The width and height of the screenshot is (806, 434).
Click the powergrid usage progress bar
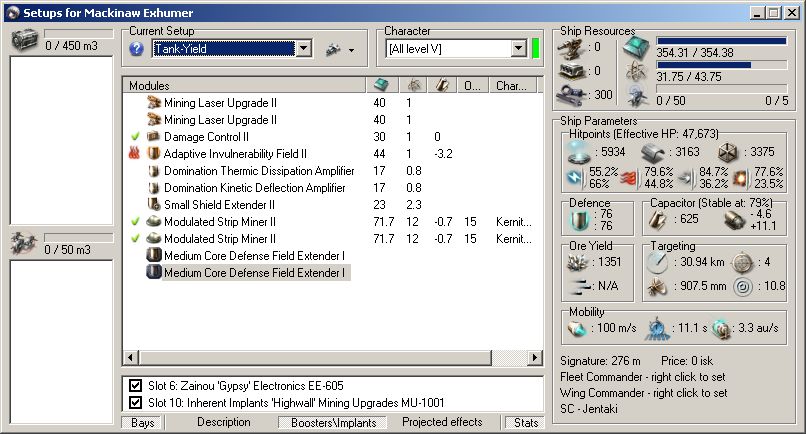(x=722, y=65)
